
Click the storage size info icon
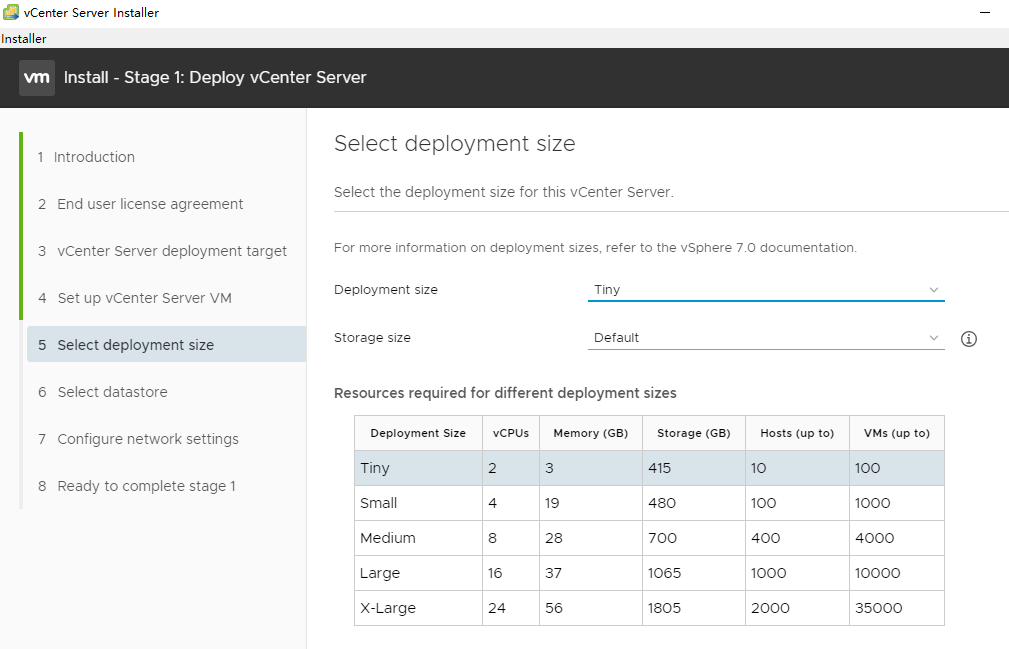(x=968, y=339)
